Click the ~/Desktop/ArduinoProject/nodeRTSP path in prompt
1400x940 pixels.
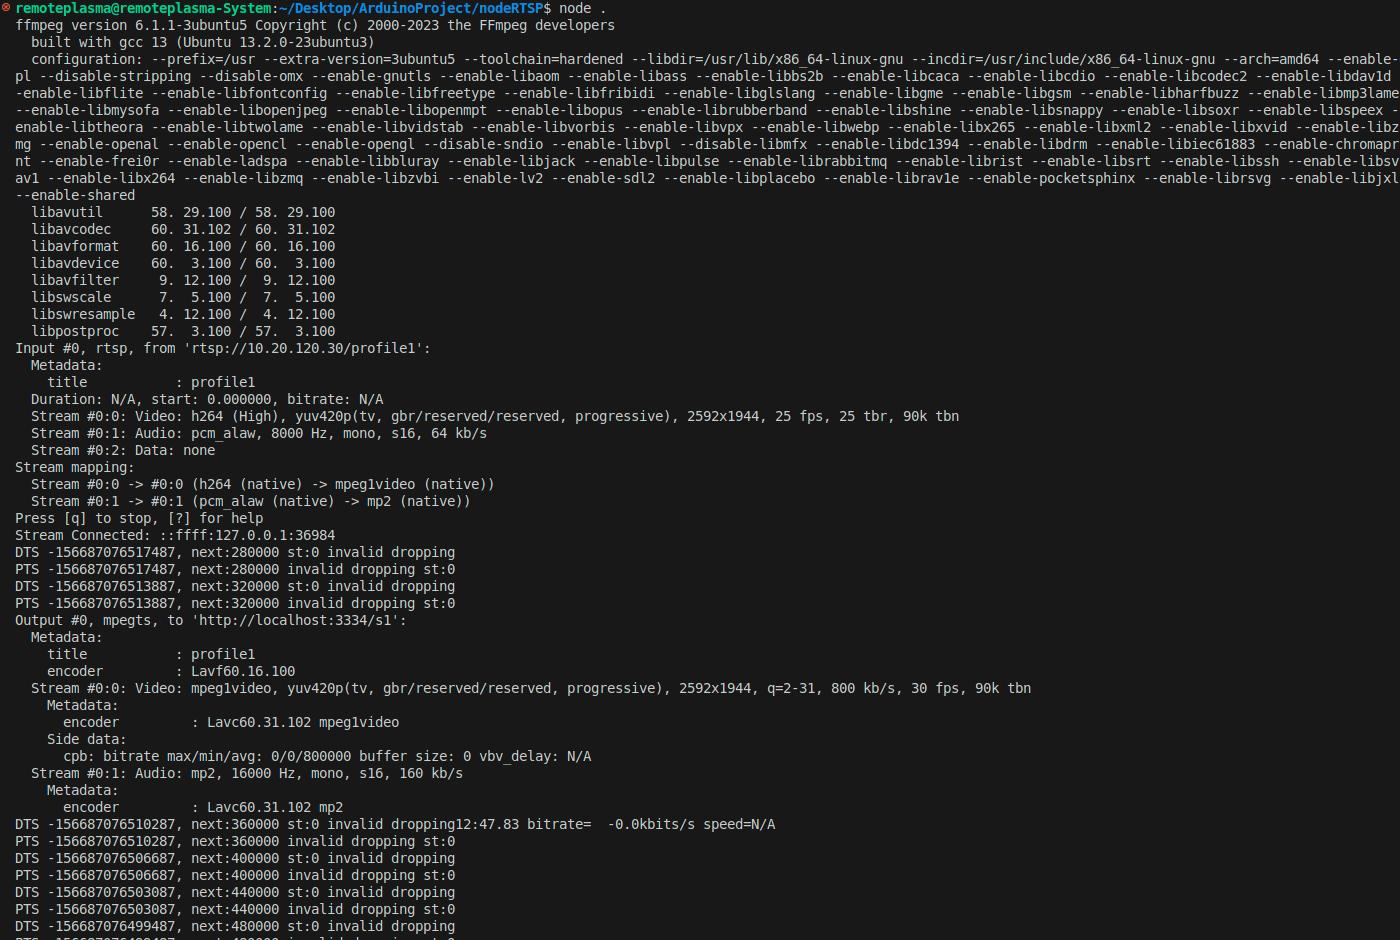[x=411, y=8]
